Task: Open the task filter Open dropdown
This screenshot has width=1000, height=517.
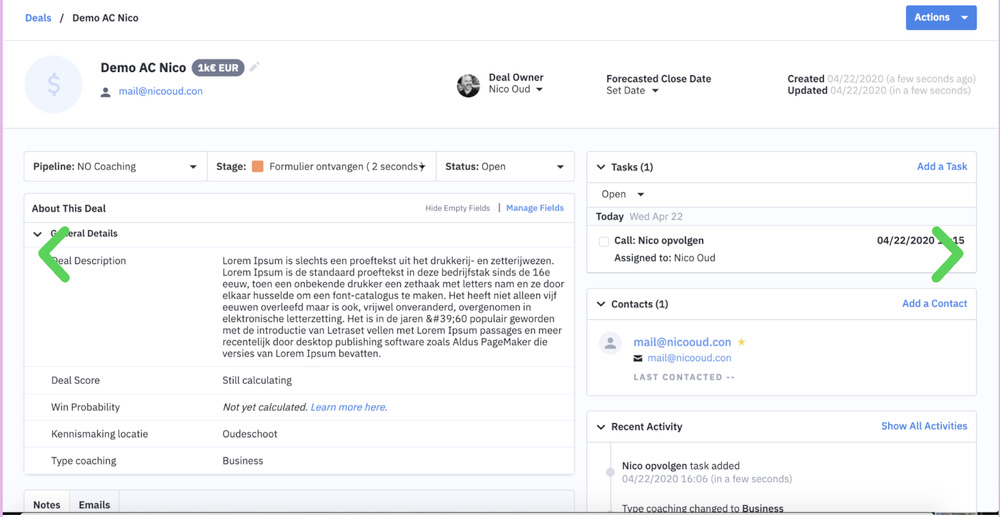Action: pos(622,194)
